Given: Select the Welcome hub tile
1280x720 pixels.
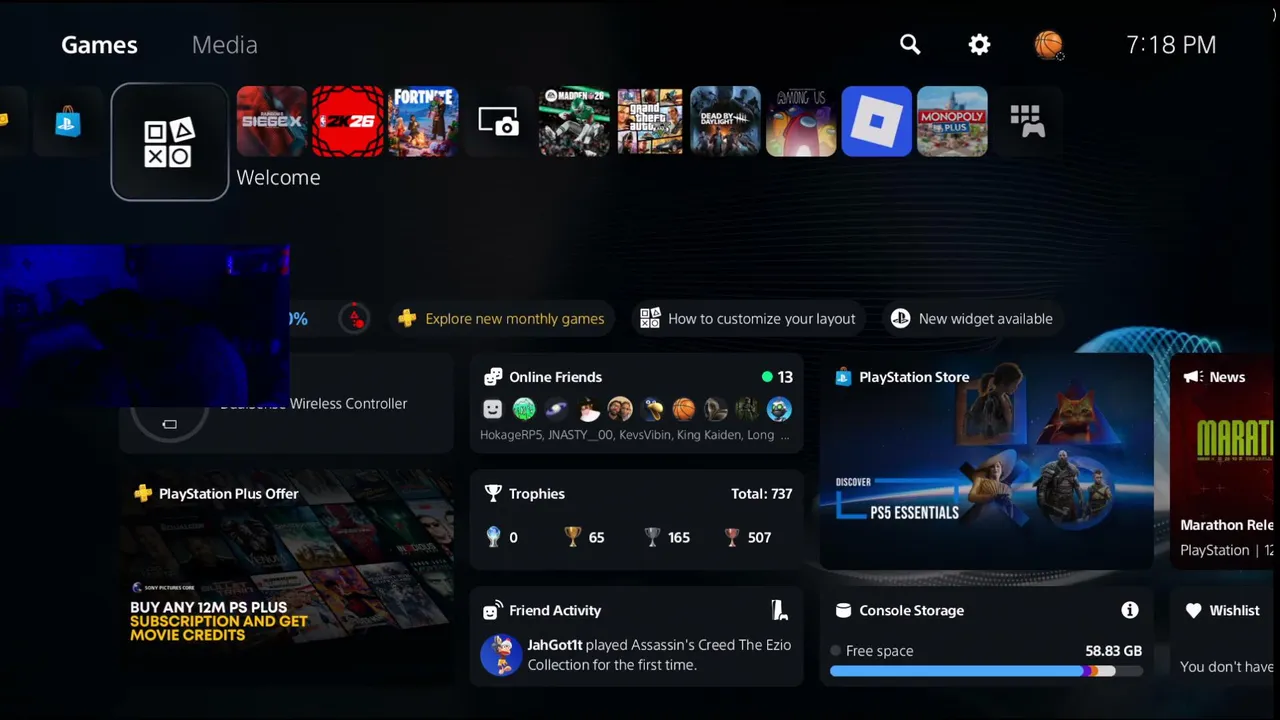Looking at the screenshot, I should tap(170, 142).
